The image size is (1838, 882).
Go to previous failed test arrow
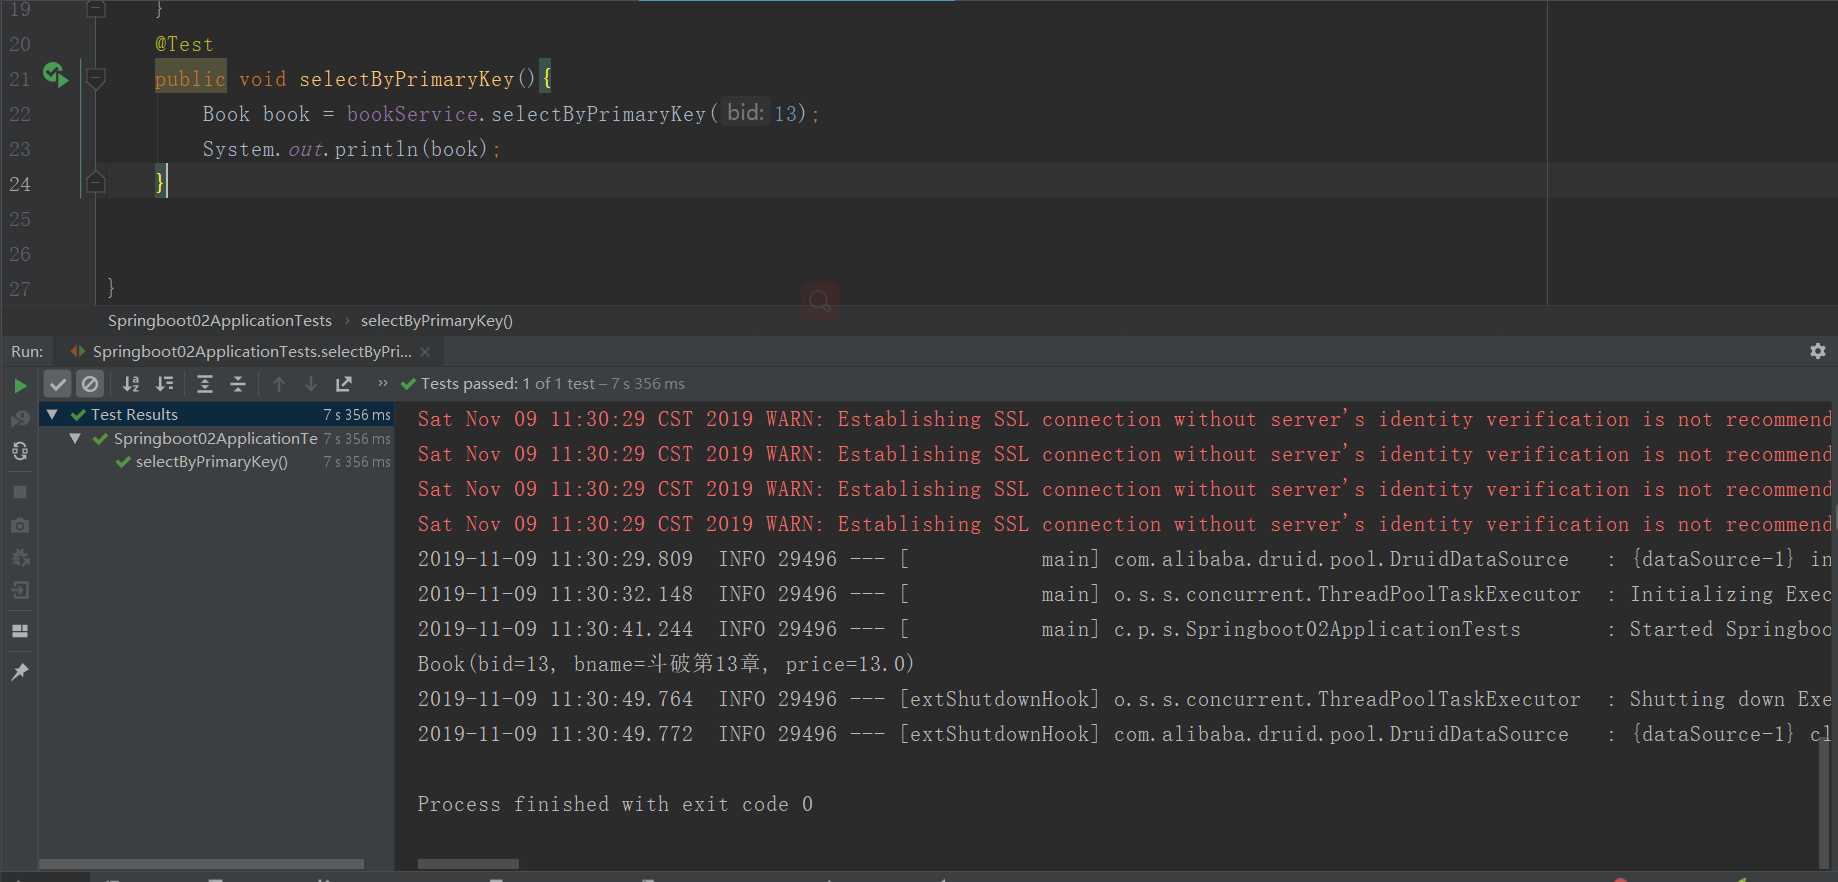[x=279, y=384]
